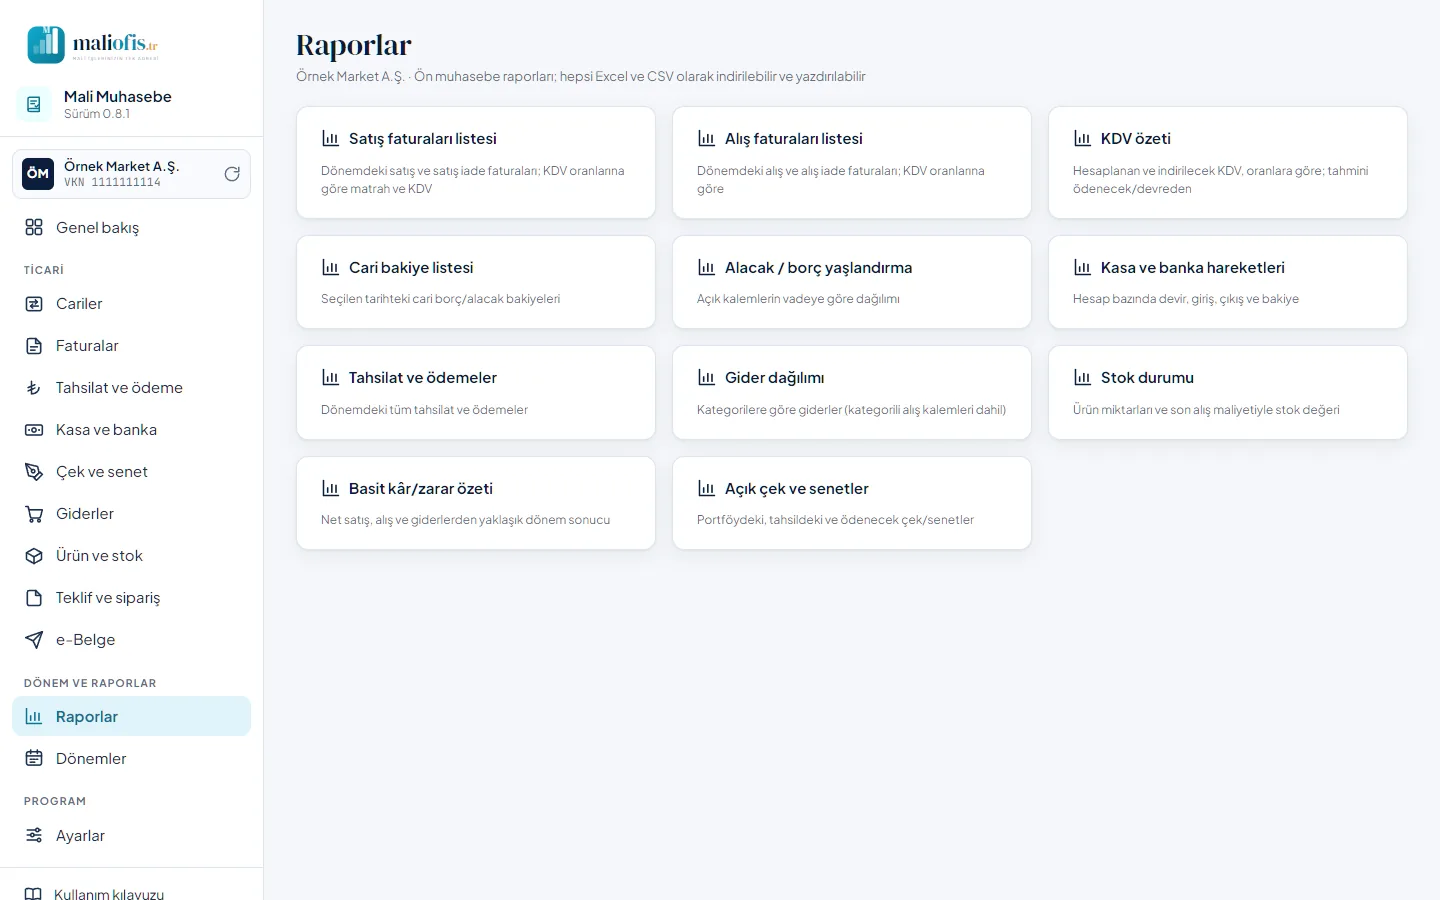Click the Ayarlar sliders icon
Viewport: 1440px width, 900px height.
(x=34, y=835)
